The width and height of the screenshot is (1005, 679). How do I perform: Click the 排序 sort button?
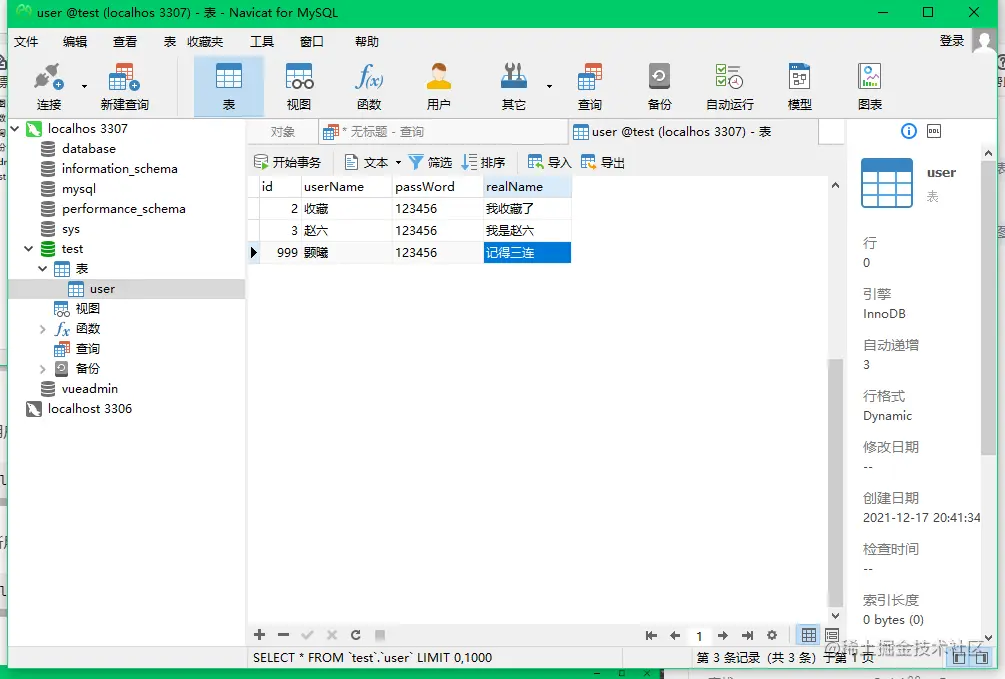[483, 163]
